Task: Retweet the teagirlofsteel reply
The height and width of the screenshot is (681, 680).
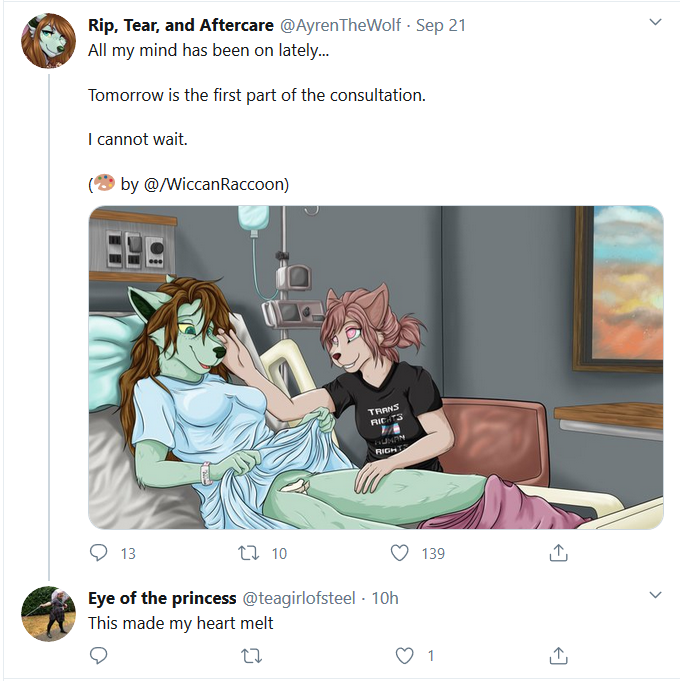Action: pos(251,655)
